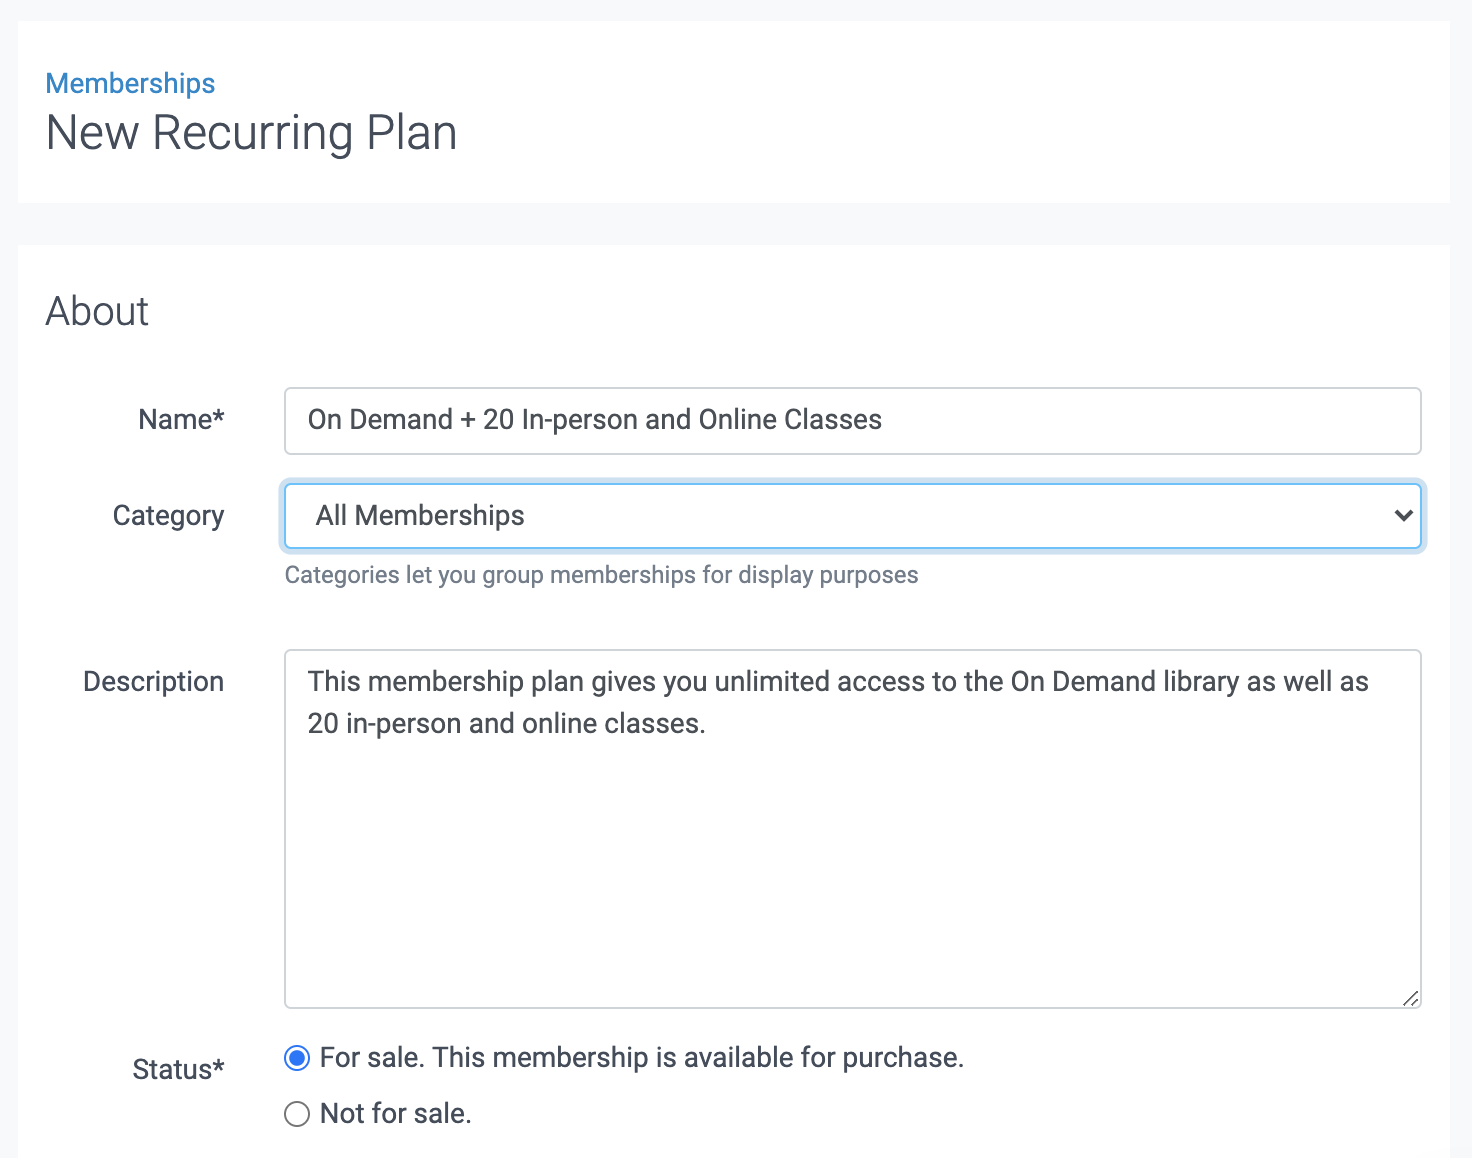1472x1158 pixels.
Task: Click the resize grip on the Description box
Action: tap(1410, 997)
